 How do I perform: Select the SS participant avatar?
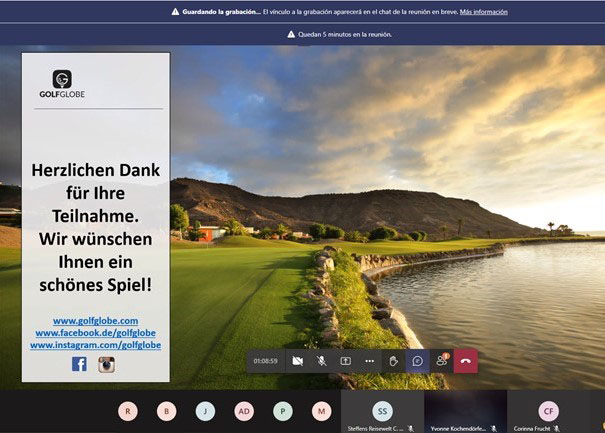coord(382,411)
